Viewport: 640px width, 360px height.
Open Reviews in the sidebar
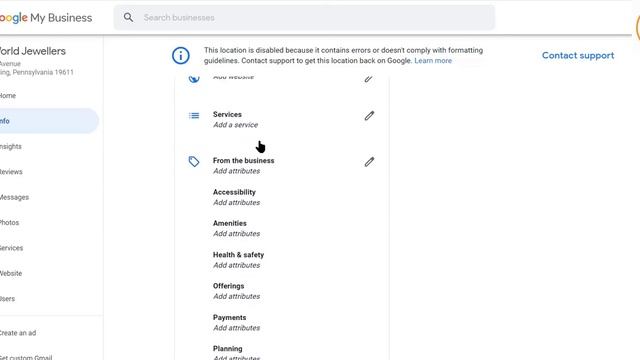coord(11,172)
